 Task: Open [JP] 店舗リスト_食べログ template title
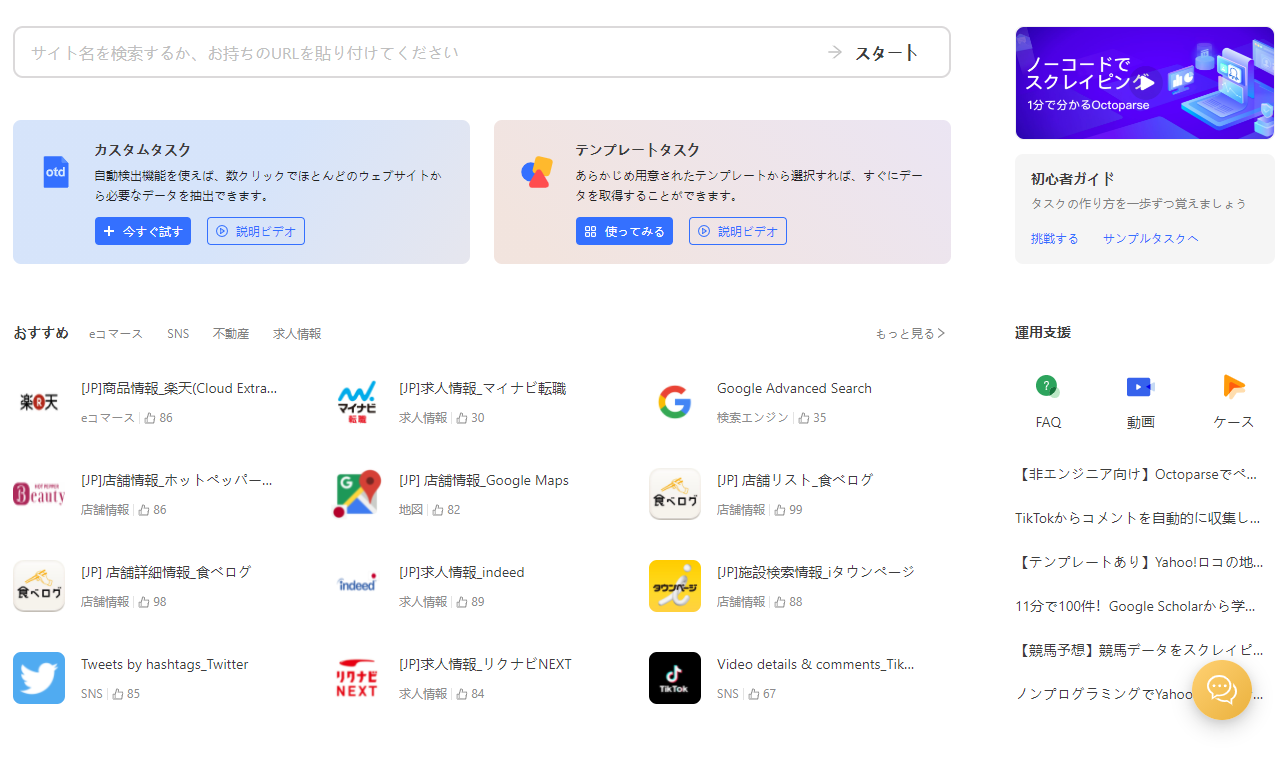coord(795,480)
